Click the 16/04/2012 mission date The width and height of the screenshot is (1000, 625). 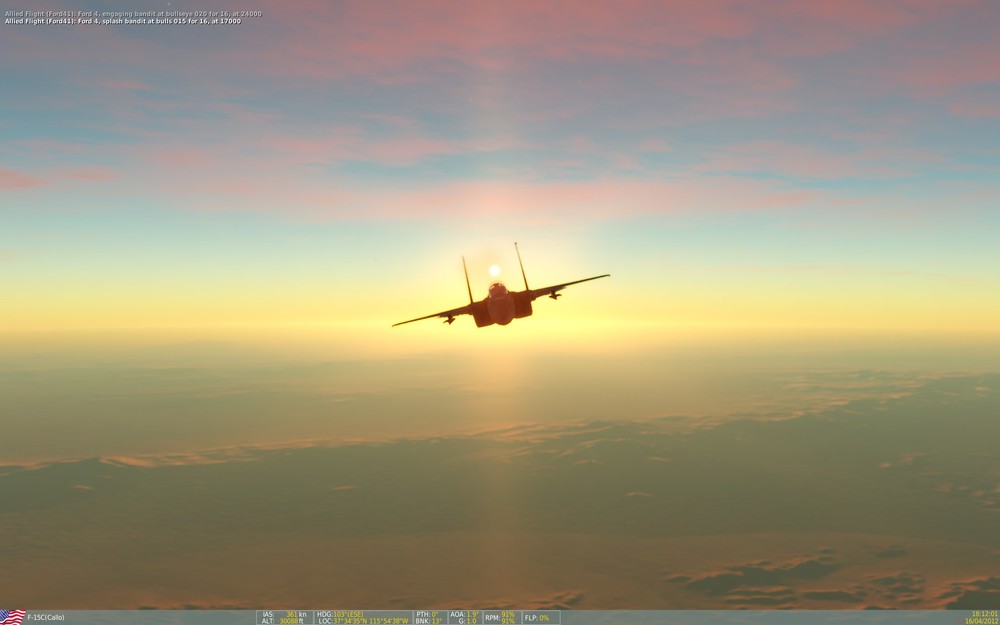(x=982, y=621)
